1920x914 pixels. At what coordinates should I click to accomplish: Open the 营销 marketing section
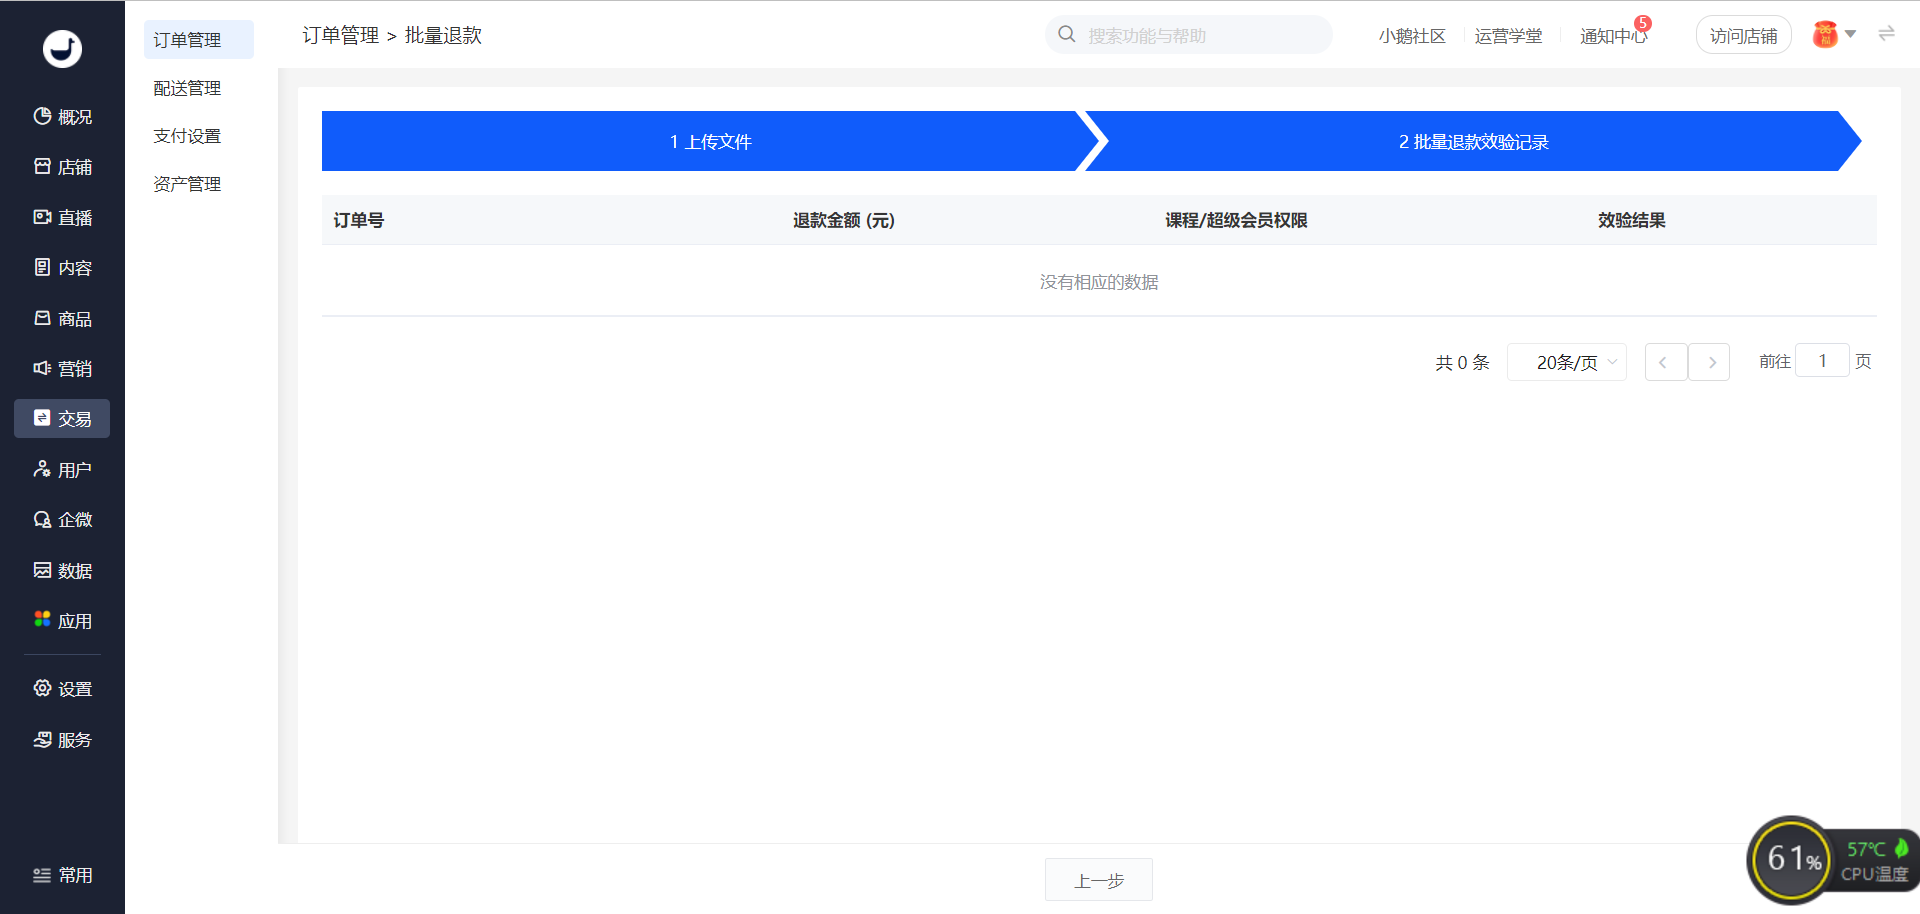tap(62, 368)
